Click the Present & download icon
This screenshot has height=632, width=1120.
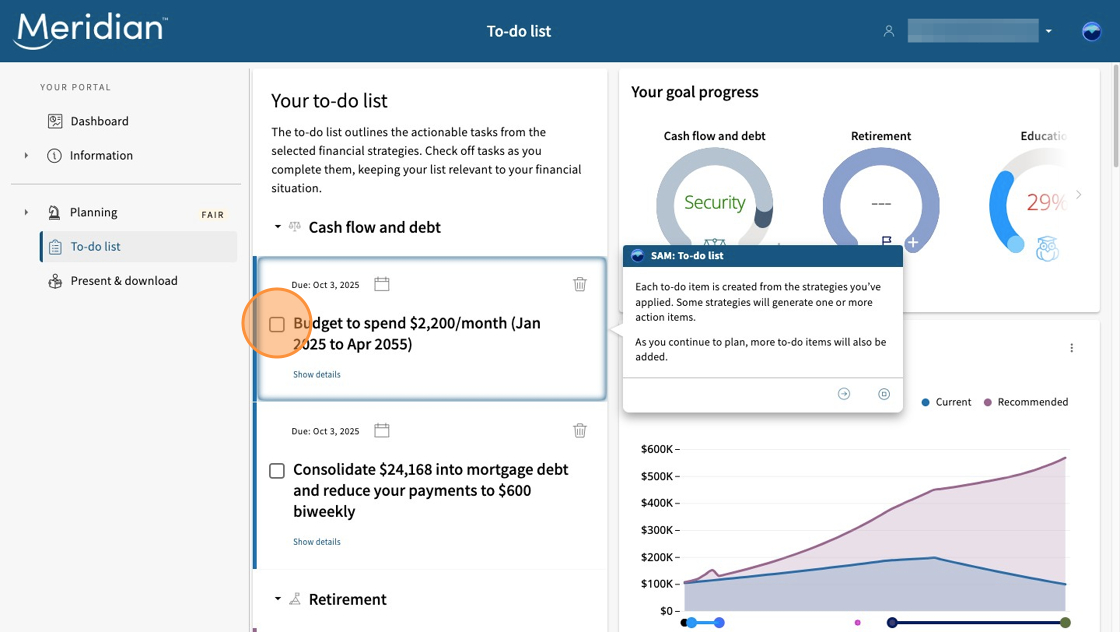tap(55, 281)
